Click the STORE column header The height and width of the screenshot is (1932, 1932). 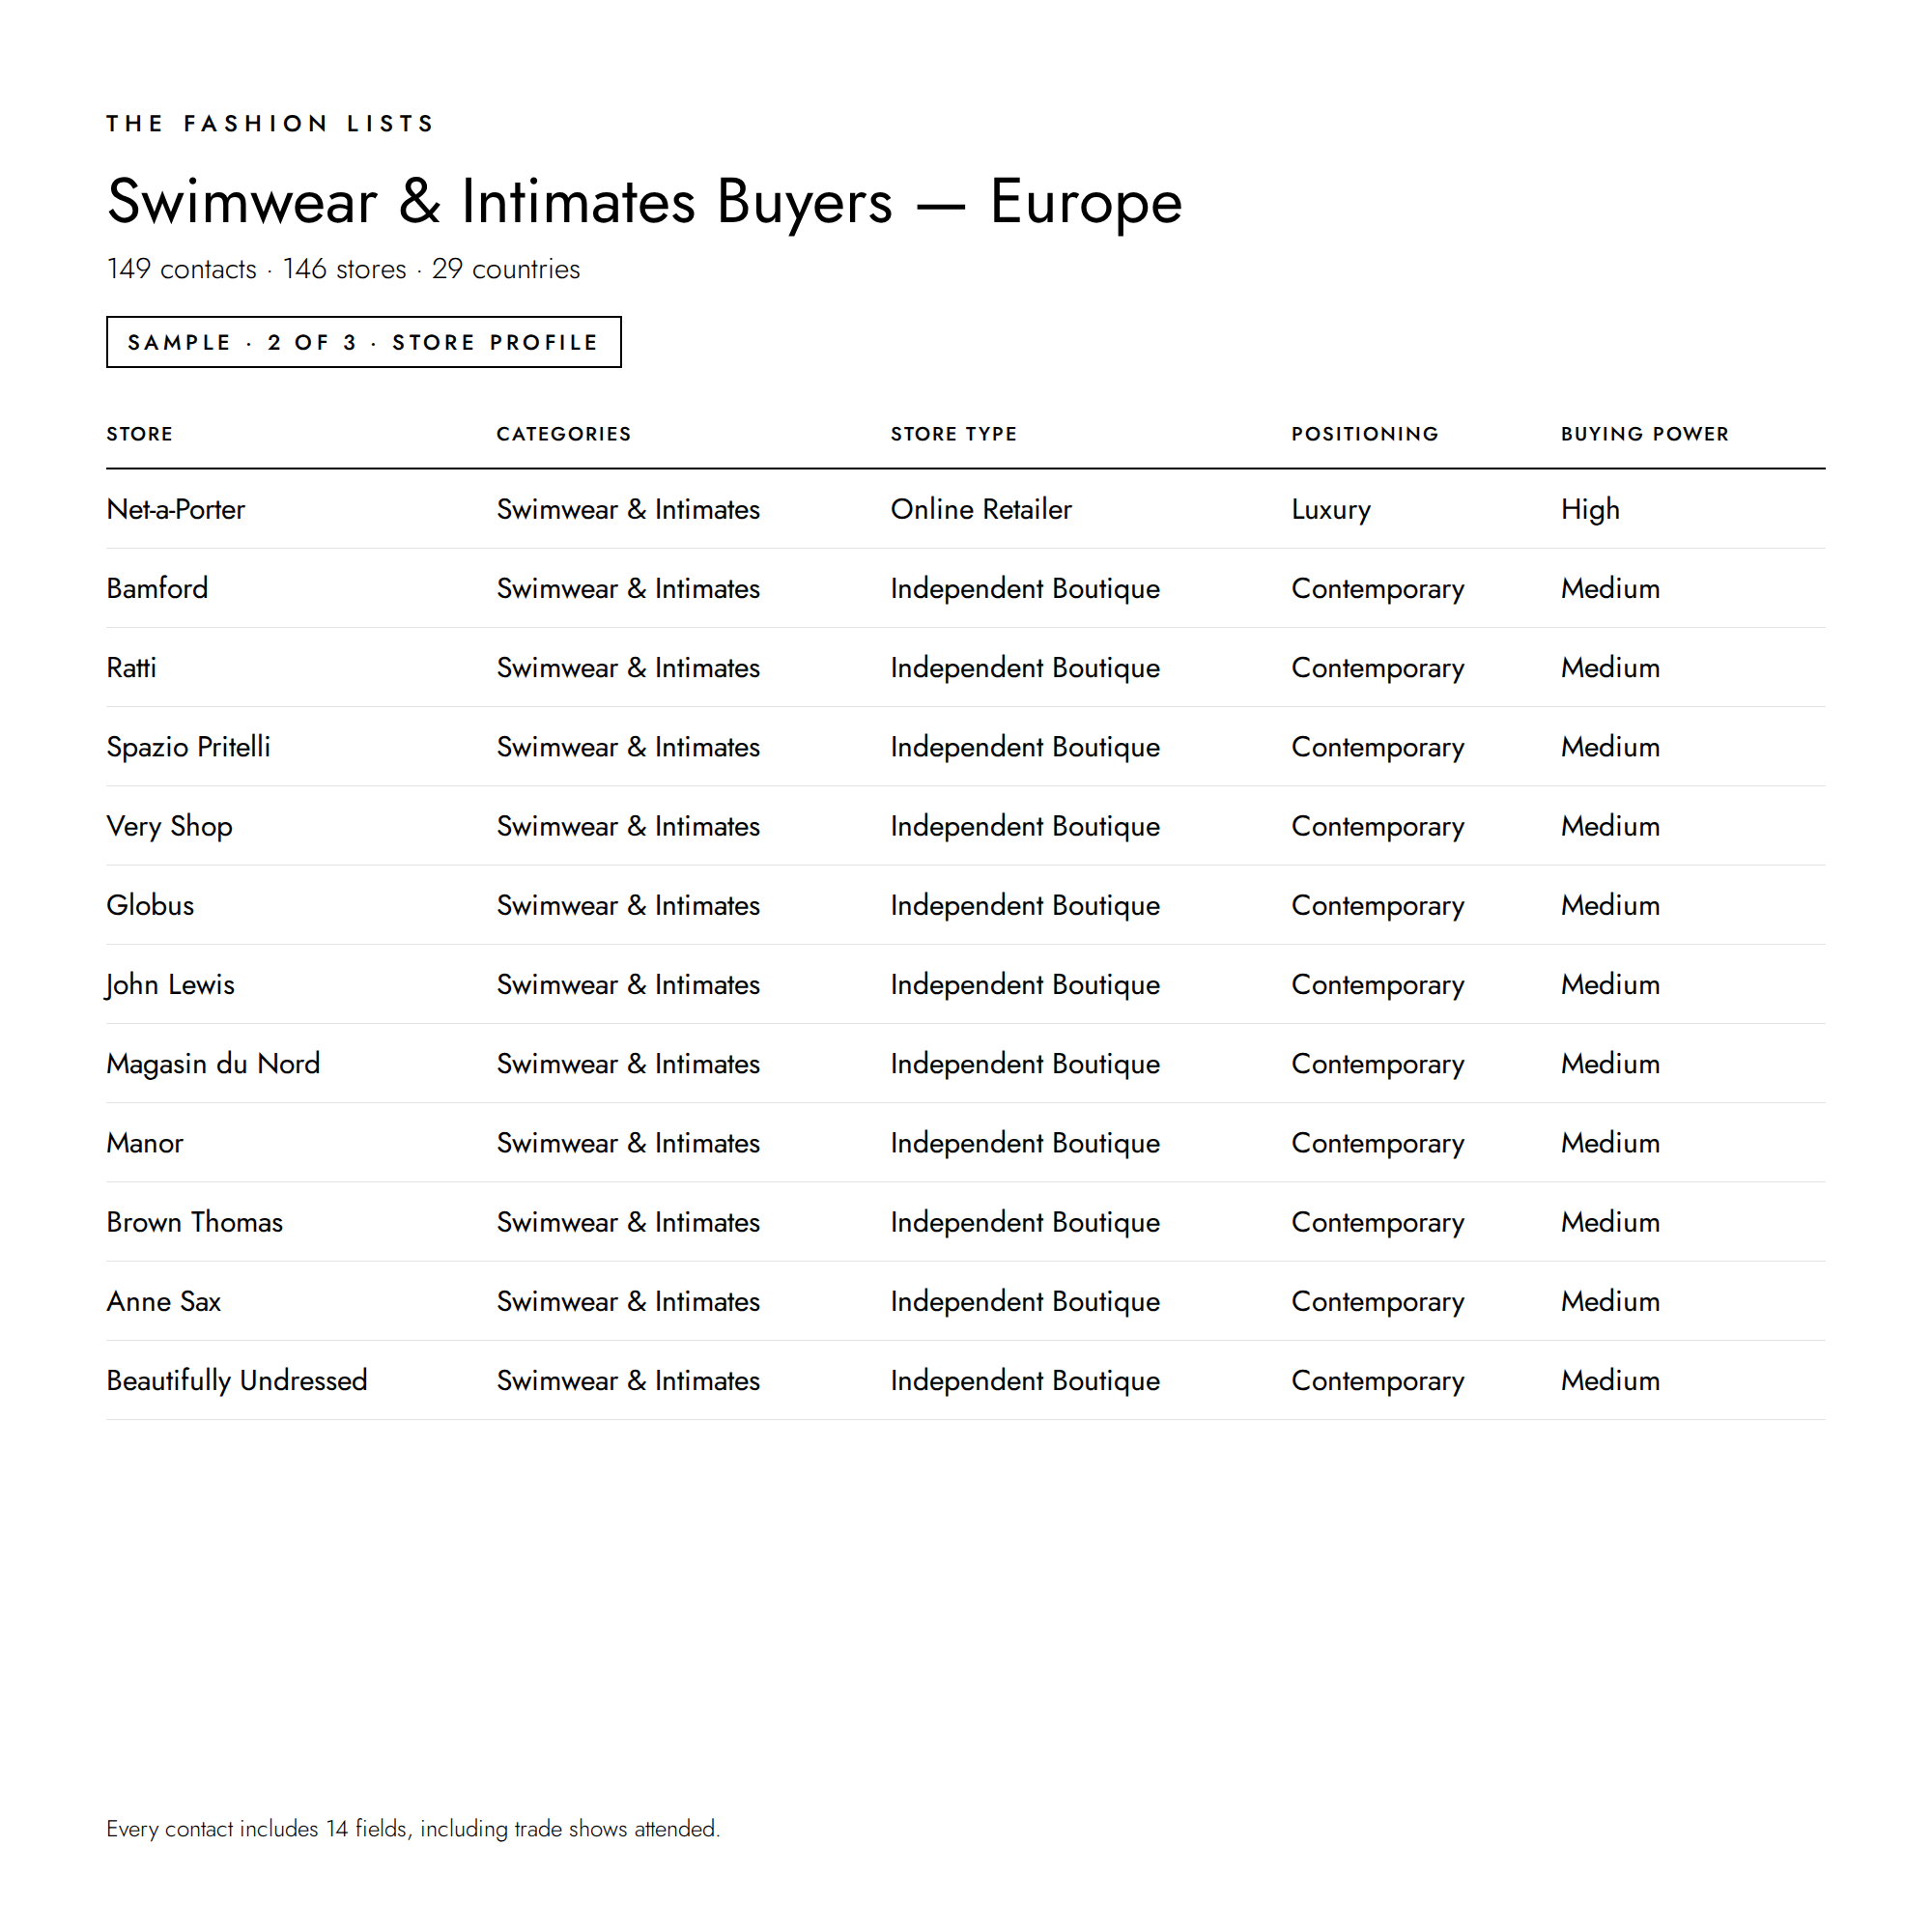click(140, 434)
